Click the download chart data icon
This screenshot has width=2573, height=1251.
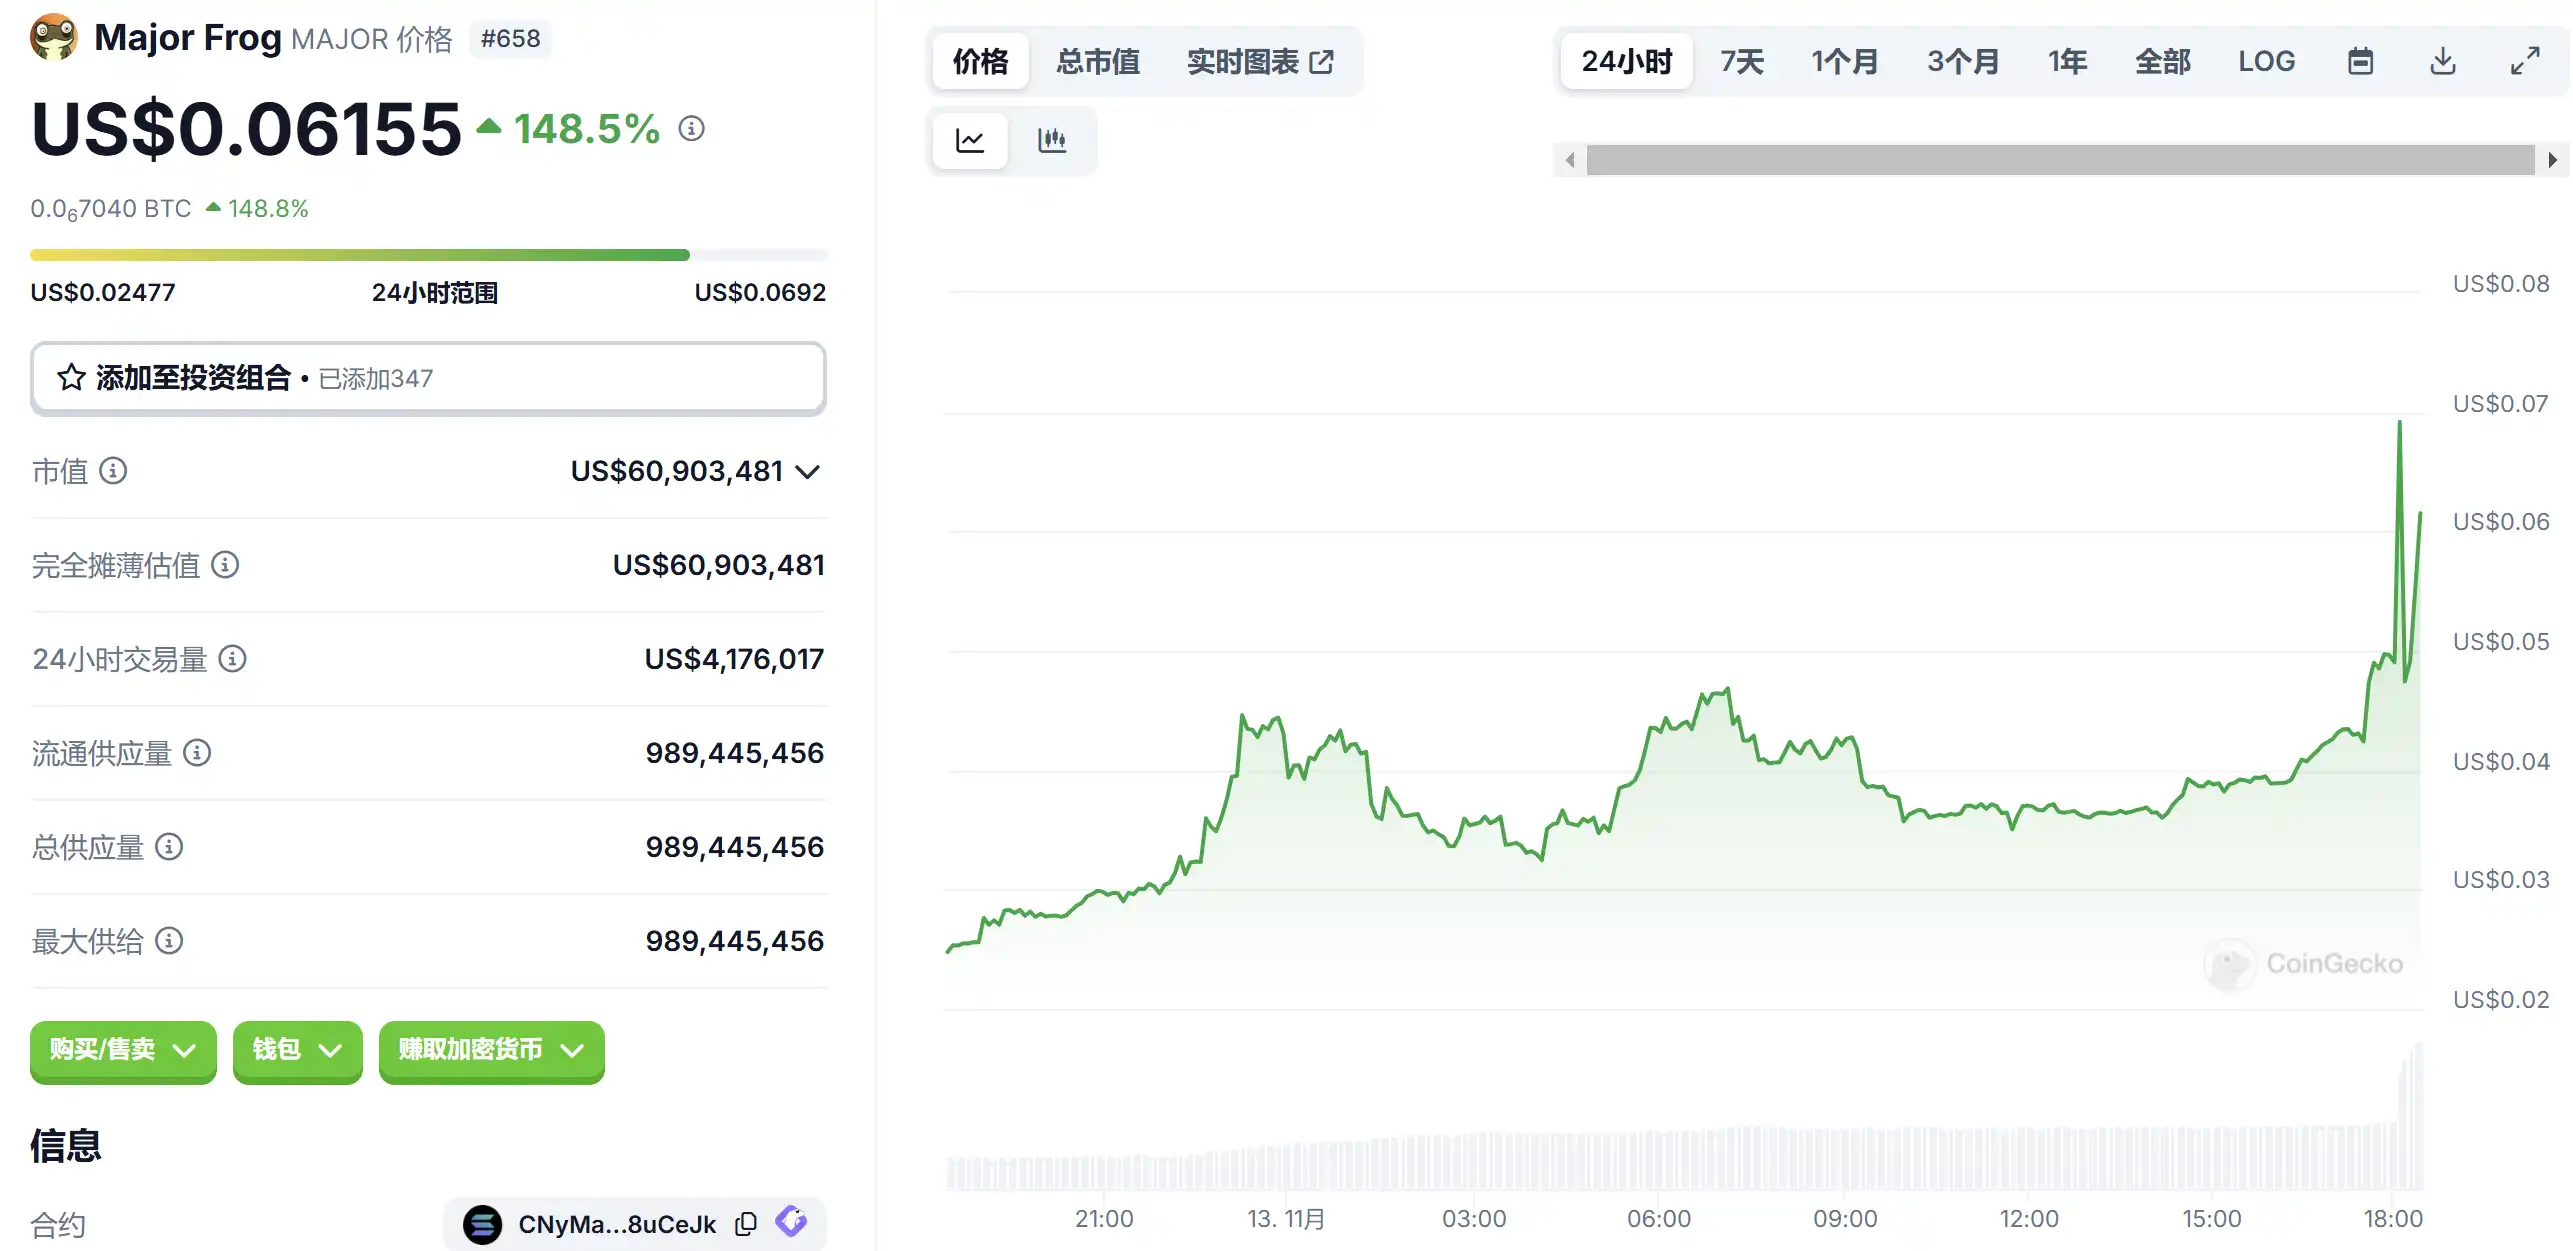[2442, 61]
